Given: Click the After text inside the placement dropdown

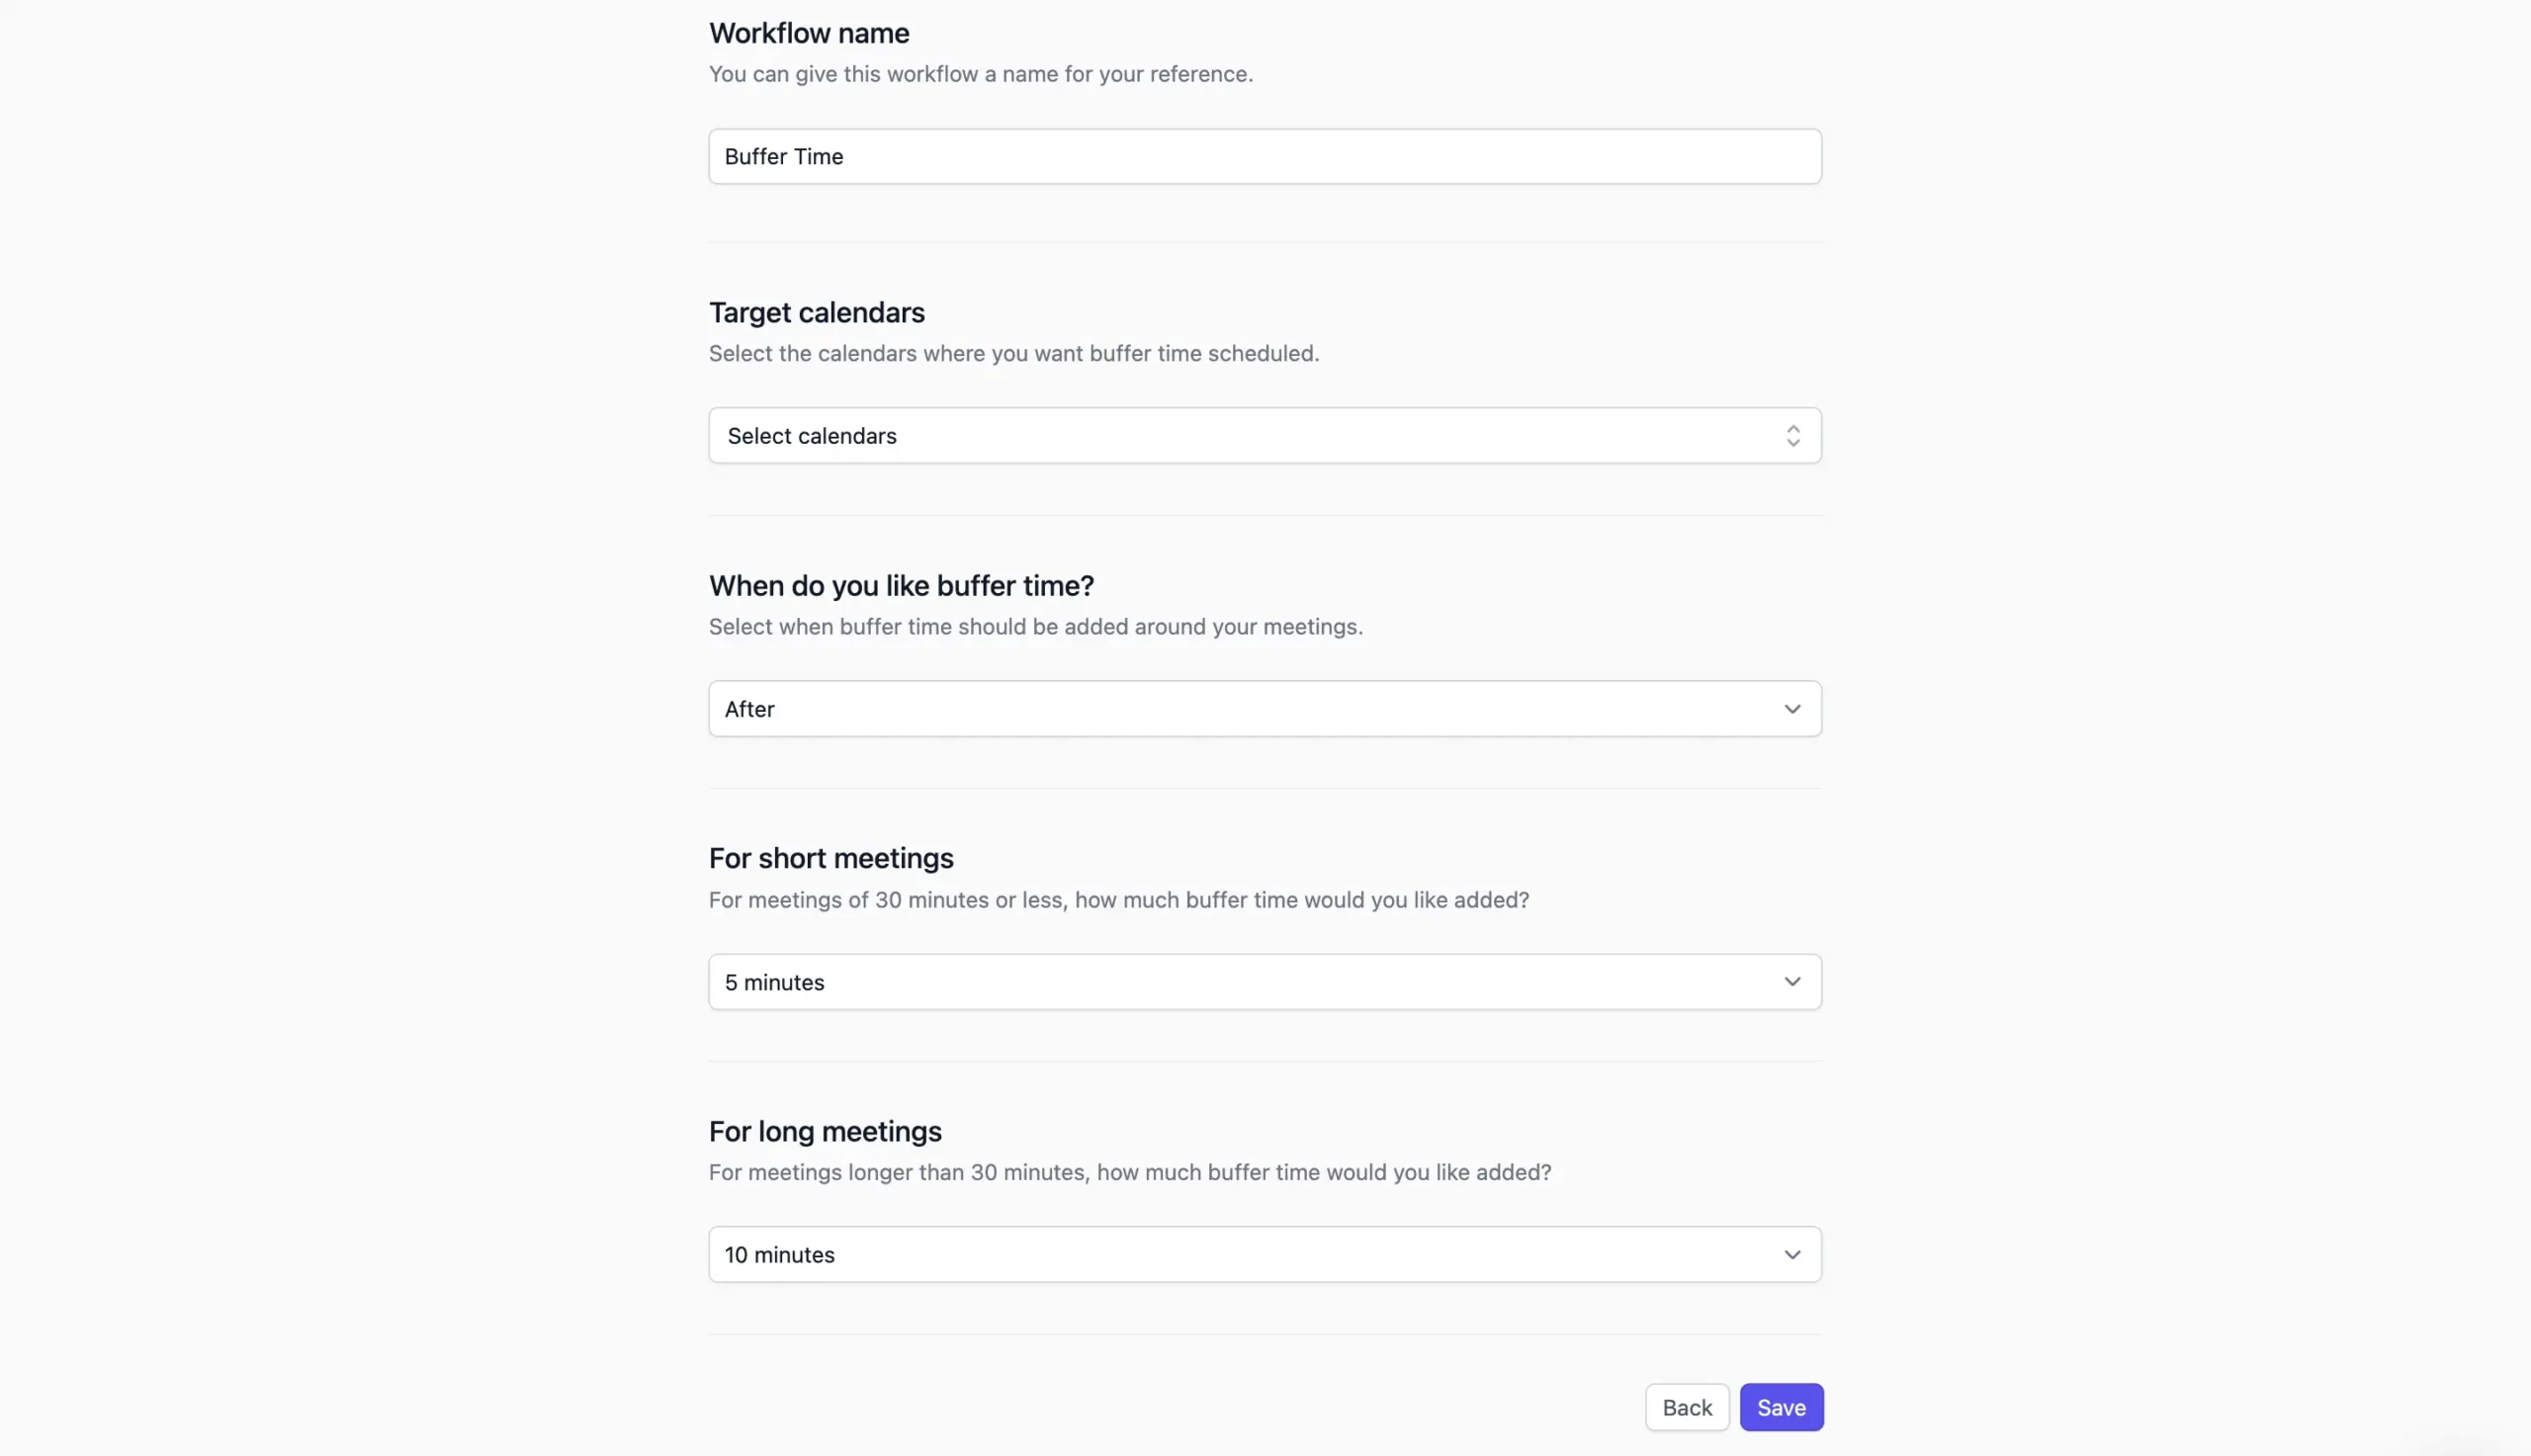Looking at the screenshot, I should [750, 708].
